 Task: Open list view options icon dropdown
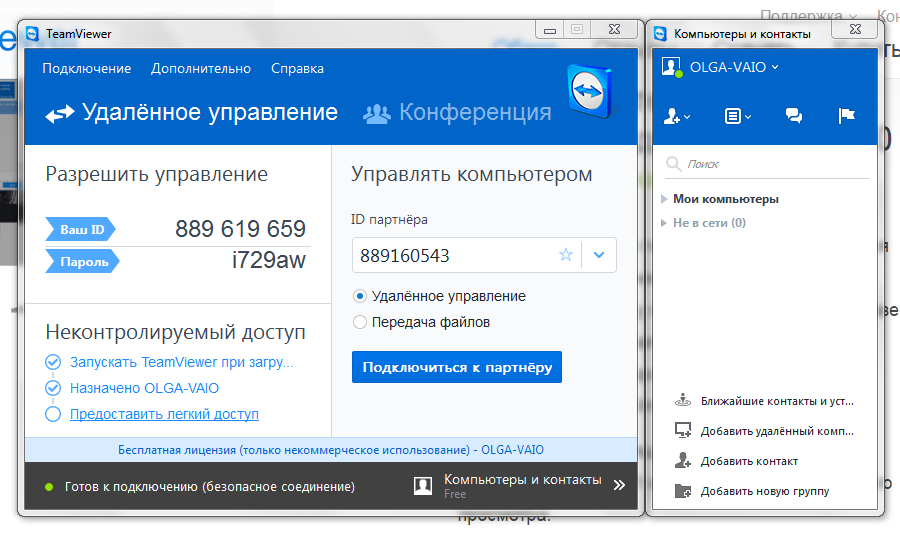coord(738,116)
